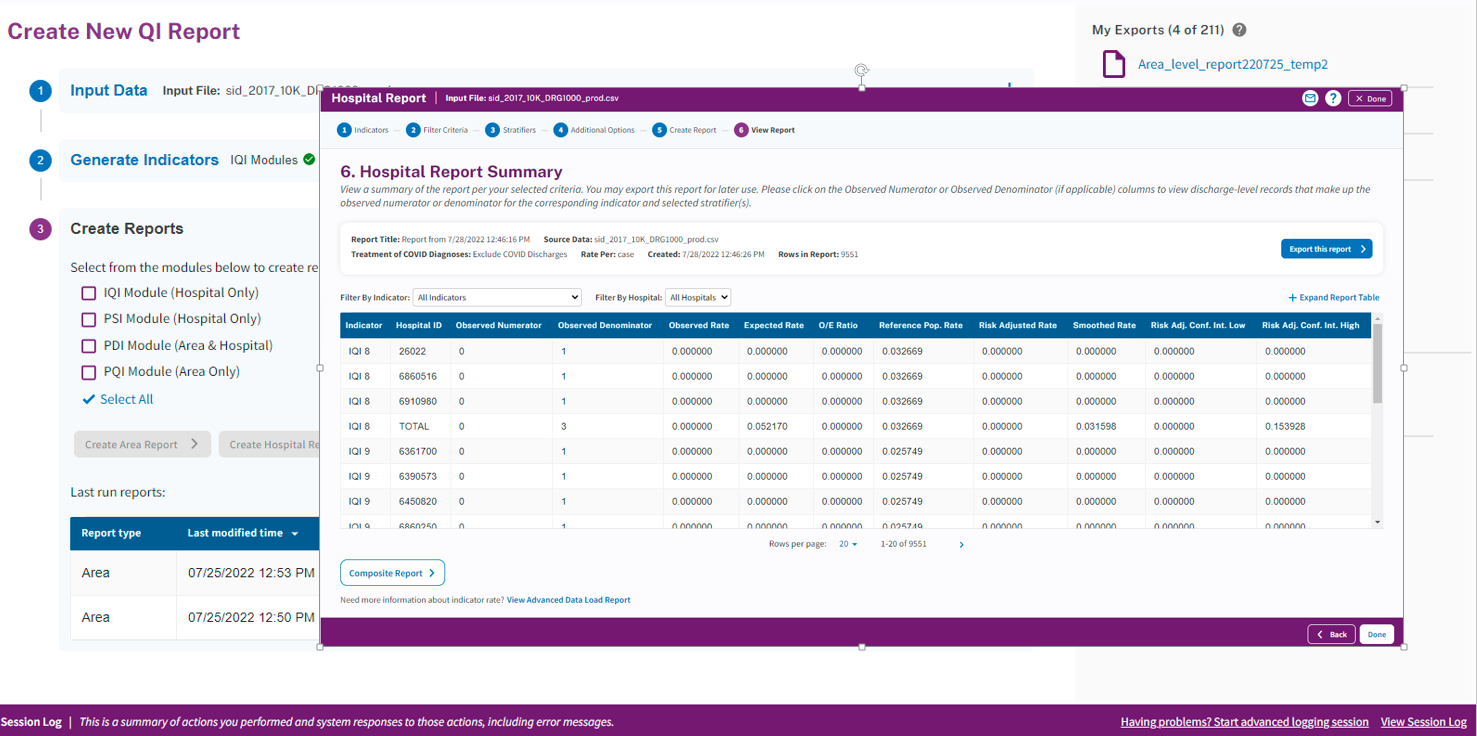Tick the PQI Module (Area Only) checkbox
Viewport: 1477px width, 736px height.
(89, 372)
